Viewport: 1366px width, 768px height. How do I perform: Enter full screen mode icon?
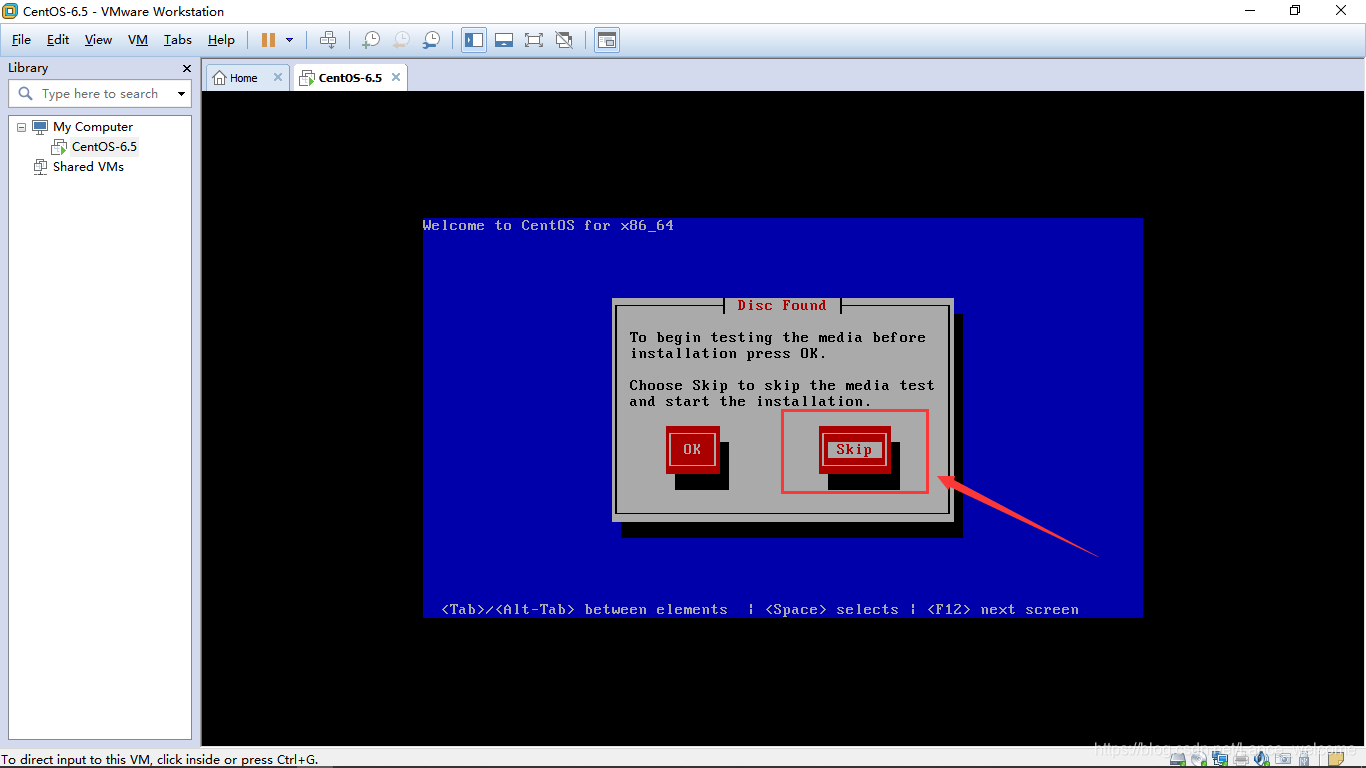(x=534, y=40)
